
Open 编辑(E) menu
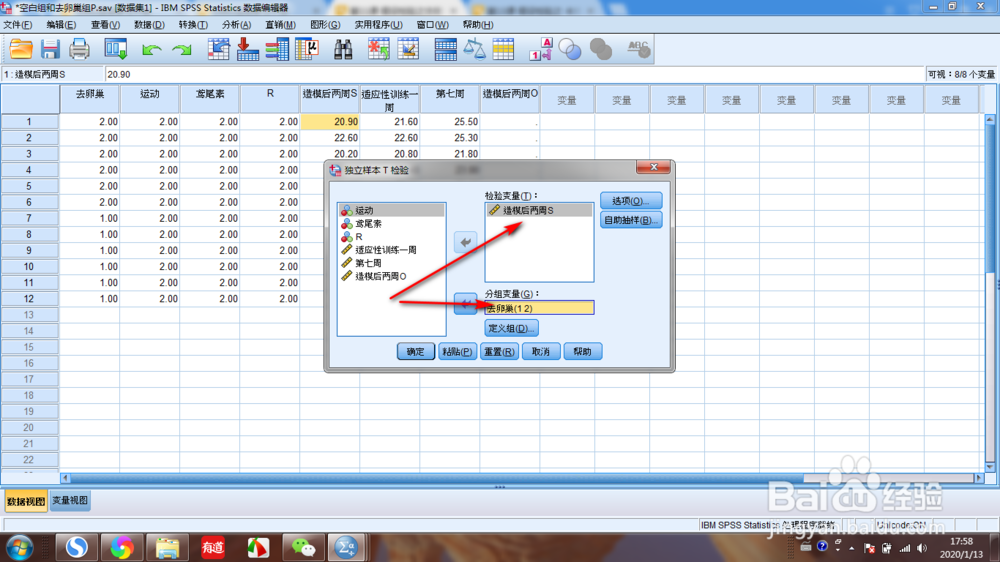click(61, 25)
